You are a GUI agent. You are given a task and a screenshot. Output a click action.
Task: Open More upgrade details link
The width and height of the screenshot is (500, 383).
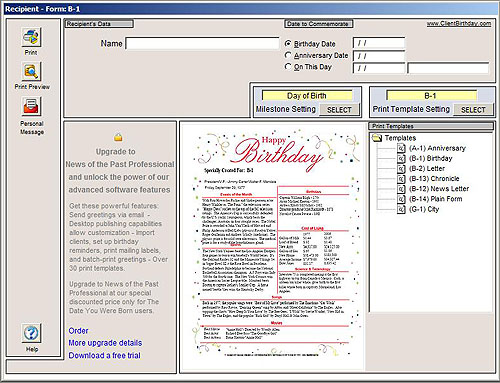click(105, 343)
